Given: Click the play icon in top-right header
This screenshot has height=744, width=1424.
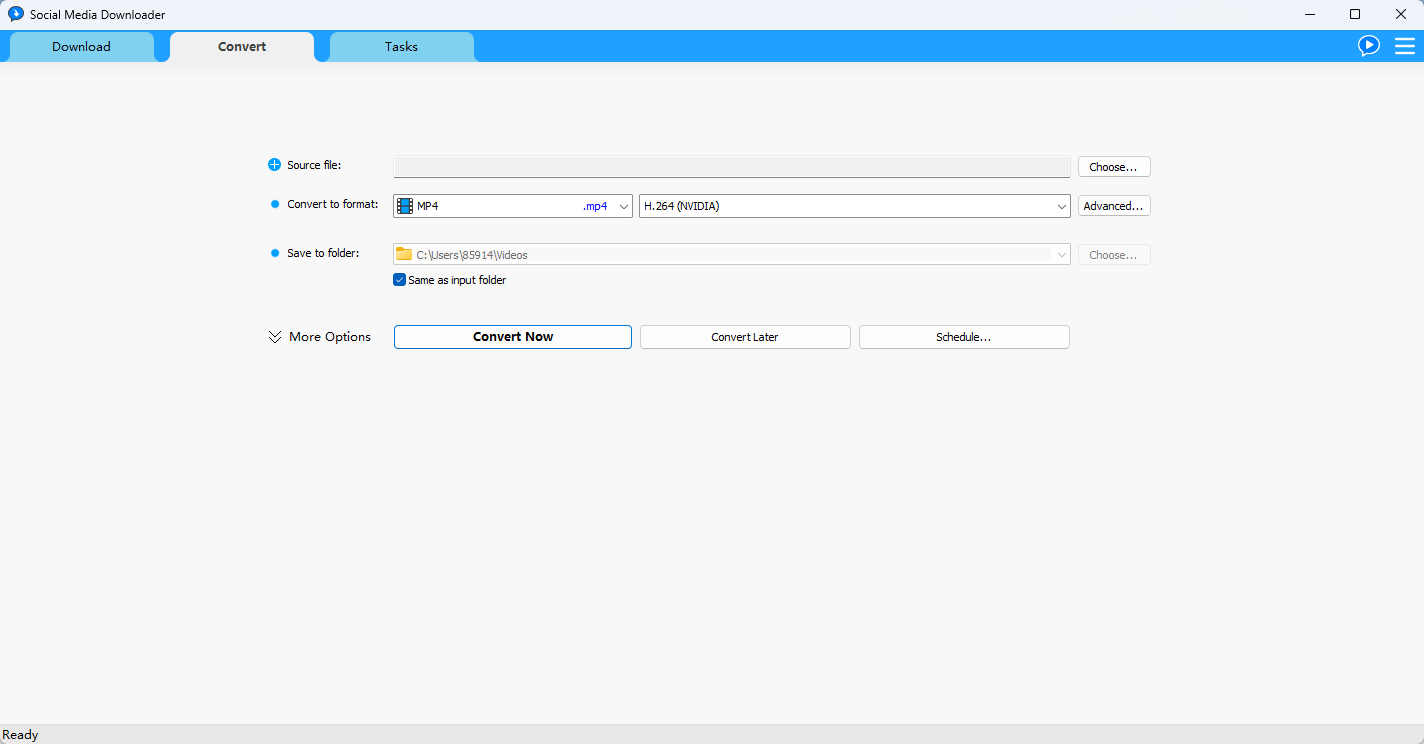Looking at the screenshot, I should (x=1369, y=46).
